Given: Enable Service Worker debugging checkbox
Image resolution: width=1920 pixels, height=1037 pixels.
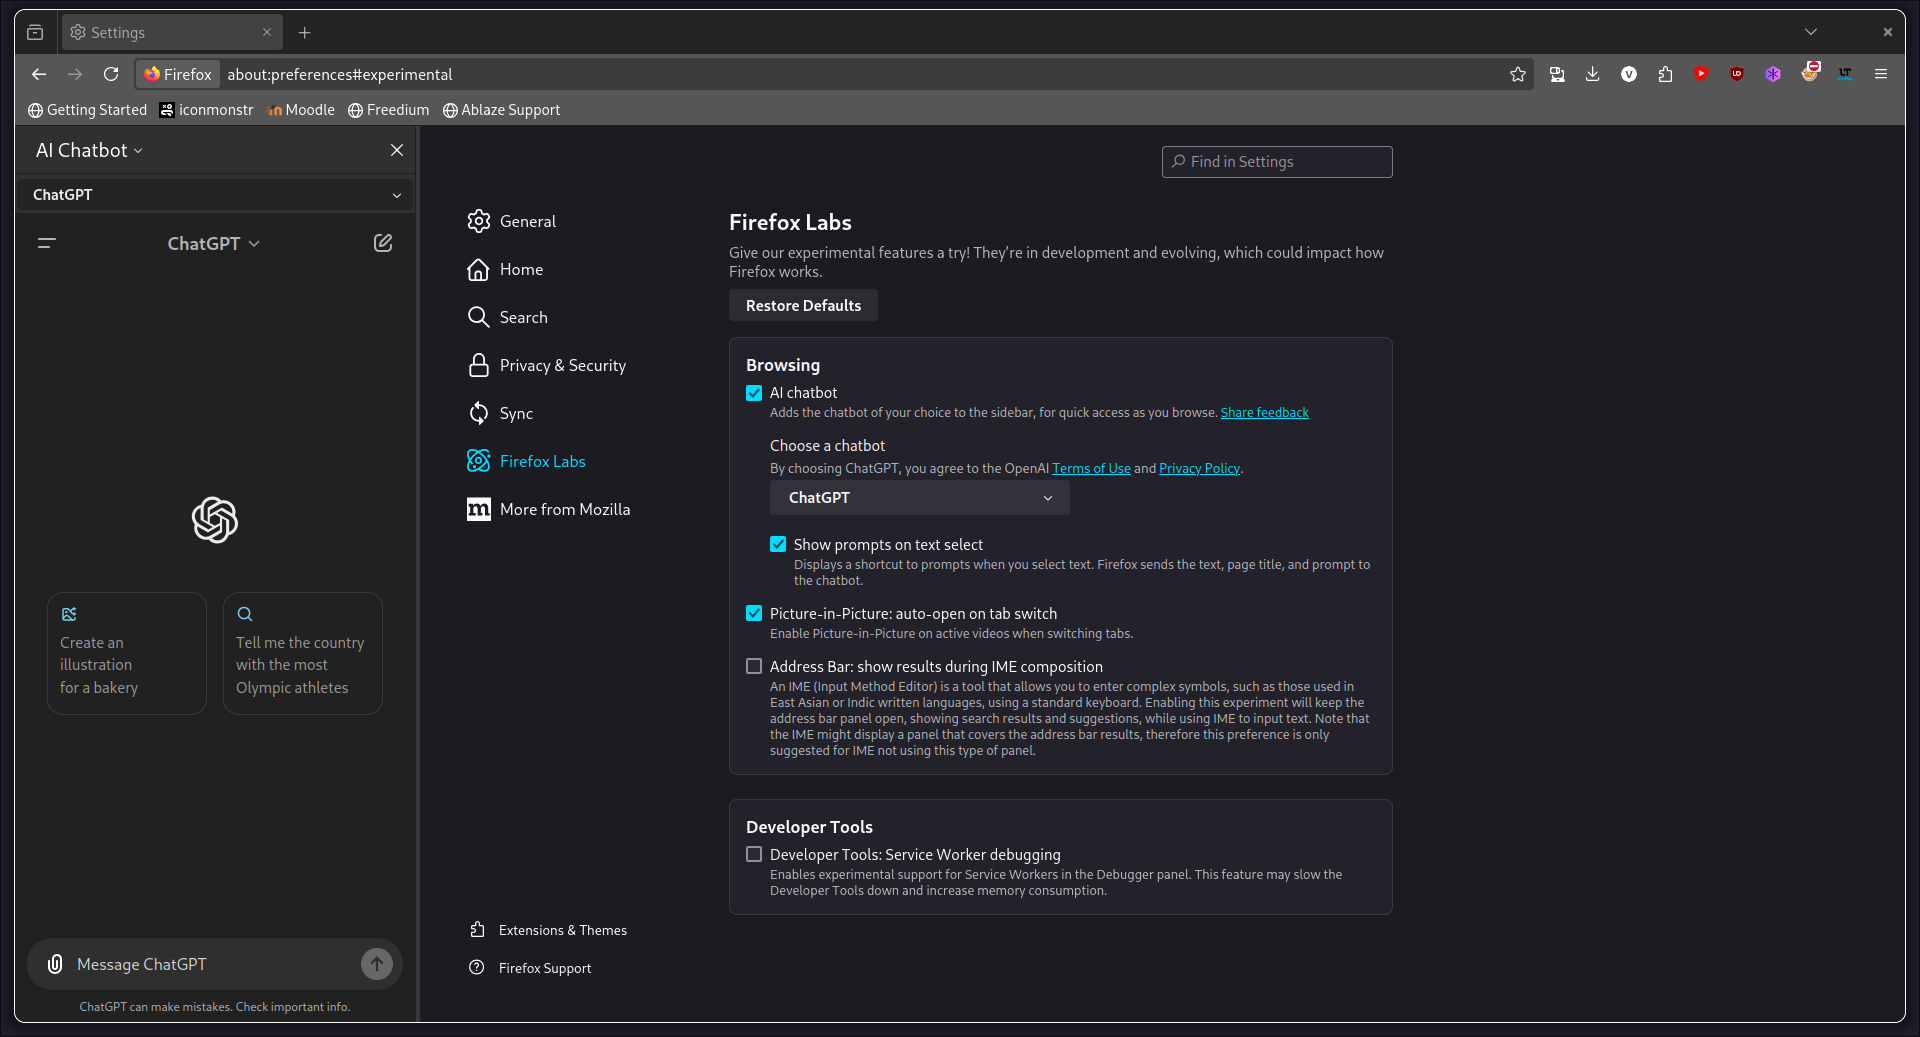Looking at the screenshot, I should pyautogui.click(x=754, y=854).
